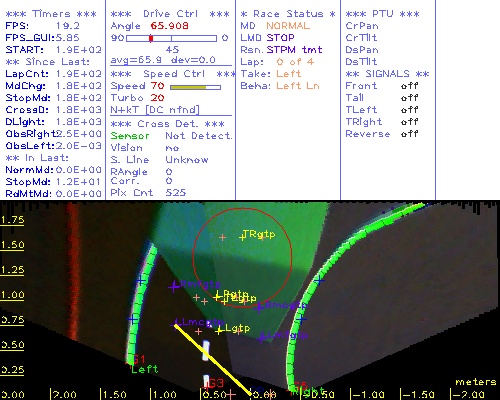Click the Turbo value 20
The height and width of the screenshot is (400, 500).
coord(157,98)
